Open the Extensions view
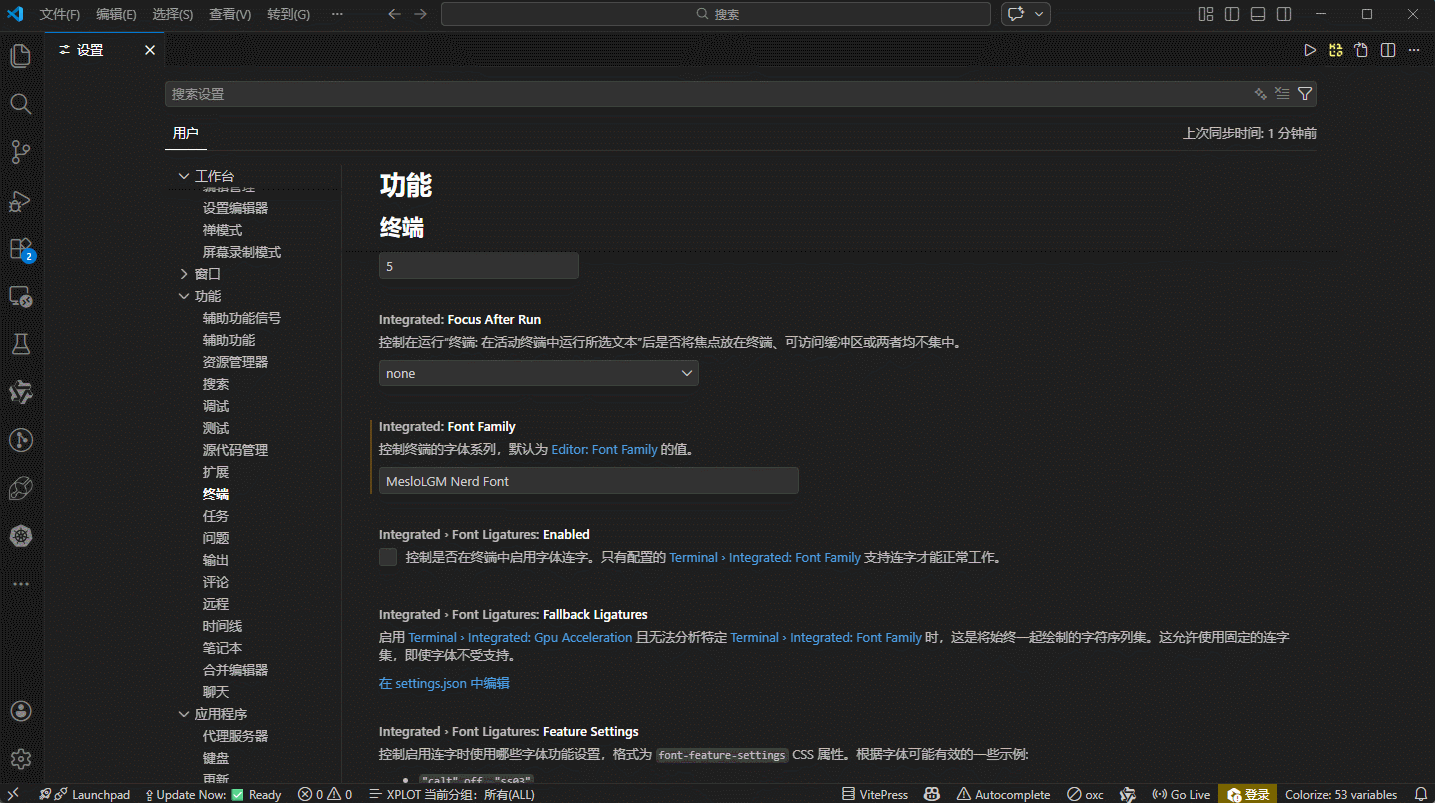This screenshot has width=1435, height=803. pyautogui.click(x=20, y=249)
